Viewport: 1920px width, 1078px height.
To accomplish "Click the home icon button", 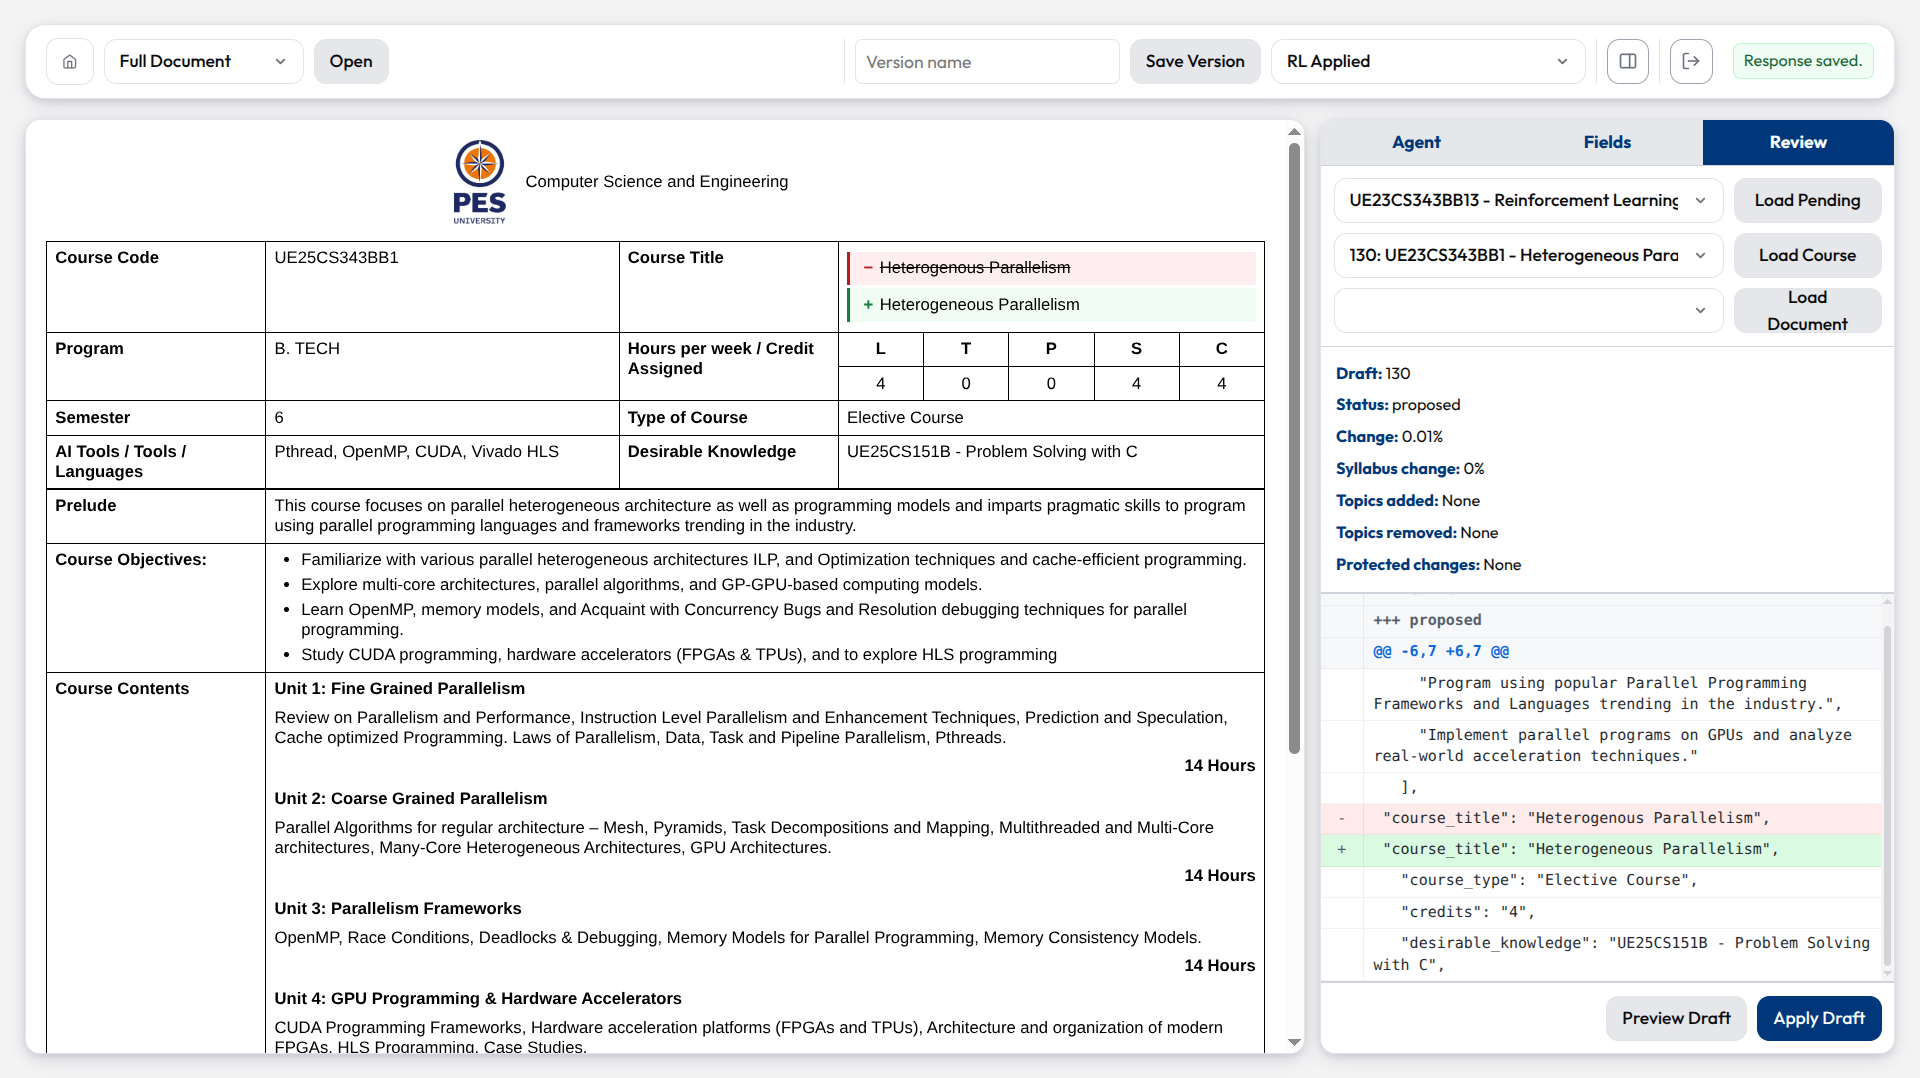I will point(70,62).
